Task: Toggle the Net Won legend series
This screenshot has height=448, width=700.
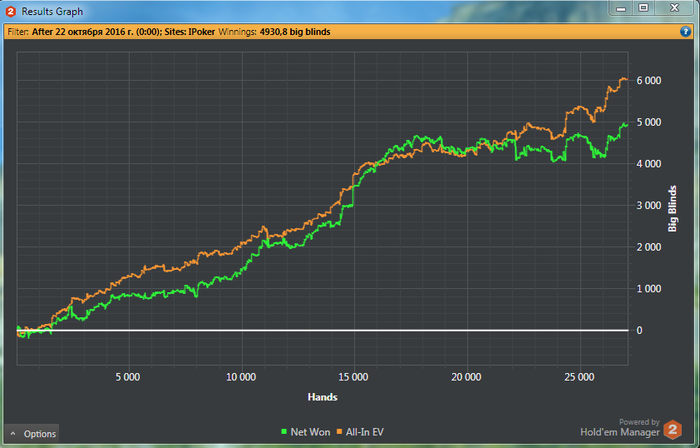Action: pos(306,432)
